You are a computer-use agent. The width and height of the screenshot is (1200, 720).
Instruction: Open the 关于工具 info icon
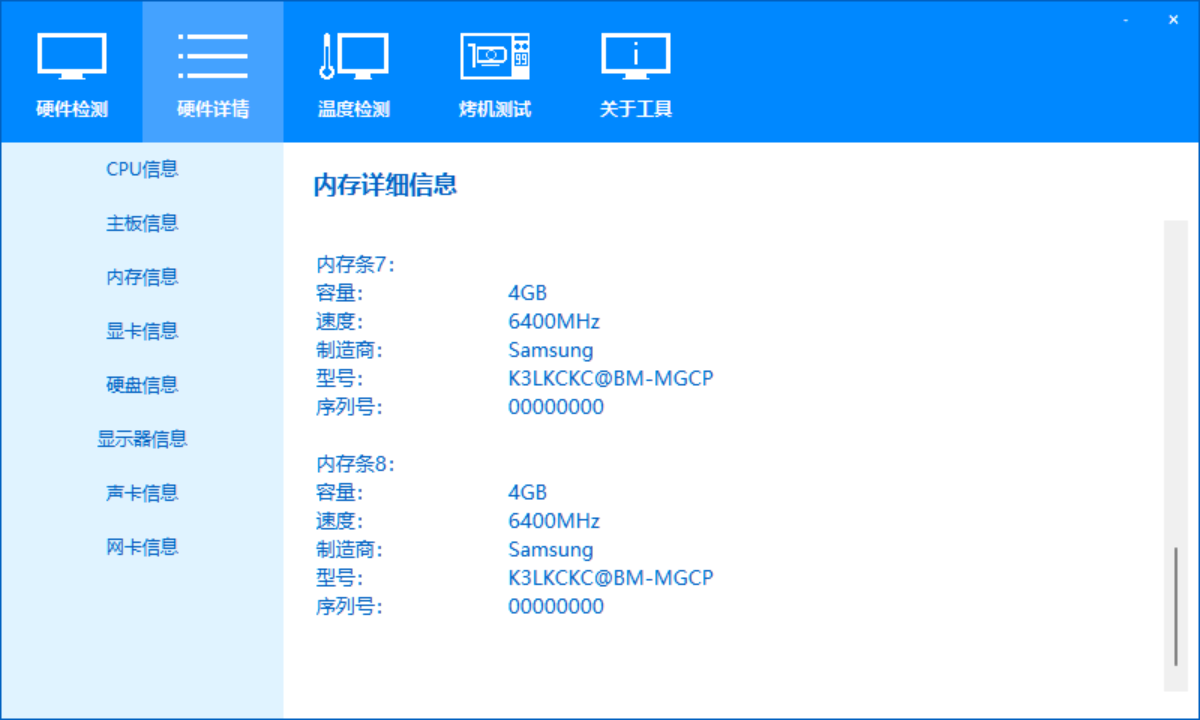pos(636,56)
